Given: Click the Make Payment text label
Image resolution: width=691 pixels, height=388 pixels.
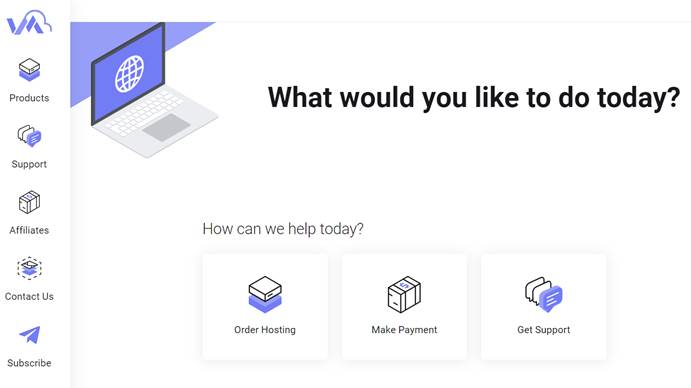Looking at the screenshot, I should click(x=404, y=330).
